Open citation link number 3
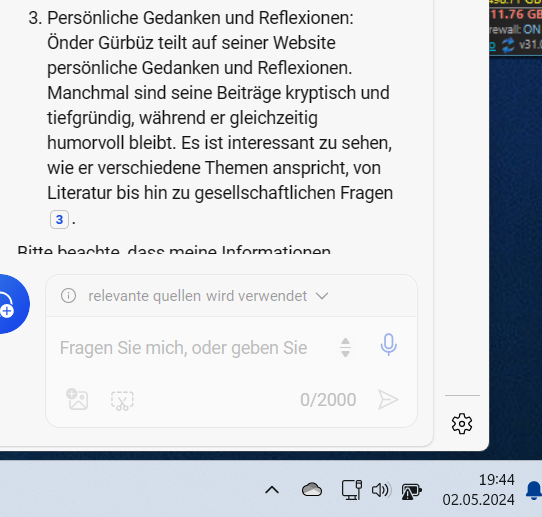 tap(59, 219)
